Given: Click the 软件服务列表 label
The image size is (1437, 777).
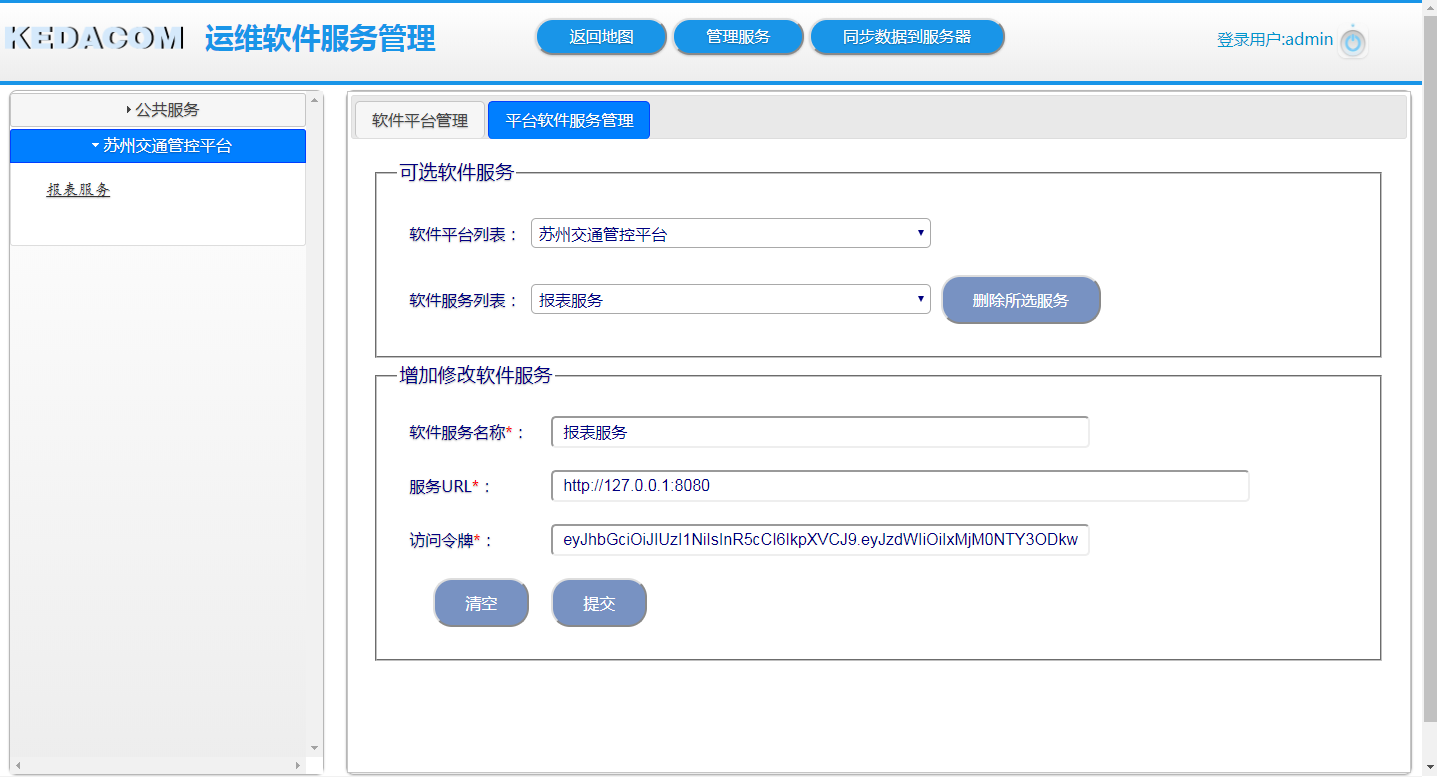Looking at the screenshot, I should point(464,300).
